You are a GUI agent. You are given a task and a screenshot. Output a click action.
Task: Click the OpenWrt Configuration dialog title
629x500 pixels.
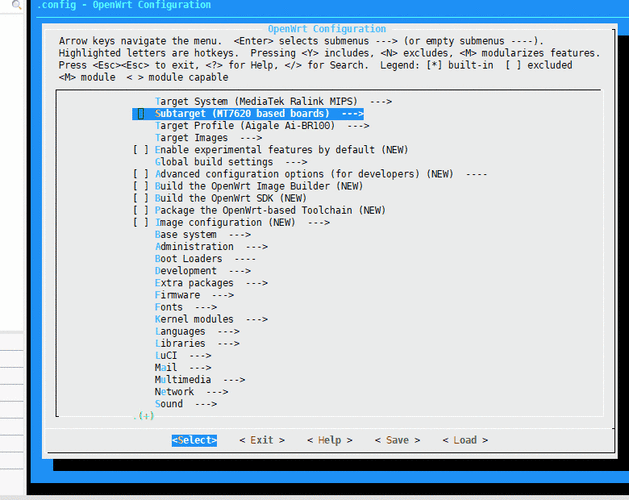pyautogui.click(x=327, y=29)
